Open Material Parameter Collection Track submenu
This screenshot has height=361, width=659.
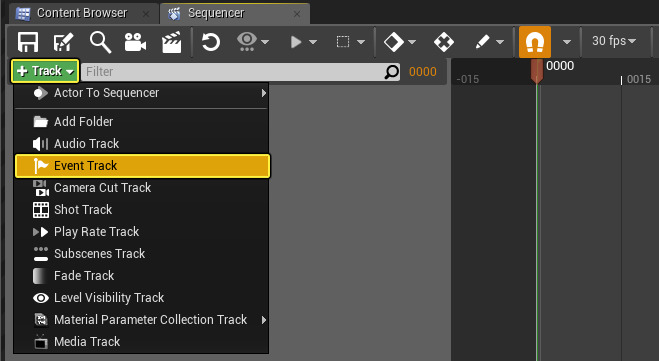tap(142, 320)
